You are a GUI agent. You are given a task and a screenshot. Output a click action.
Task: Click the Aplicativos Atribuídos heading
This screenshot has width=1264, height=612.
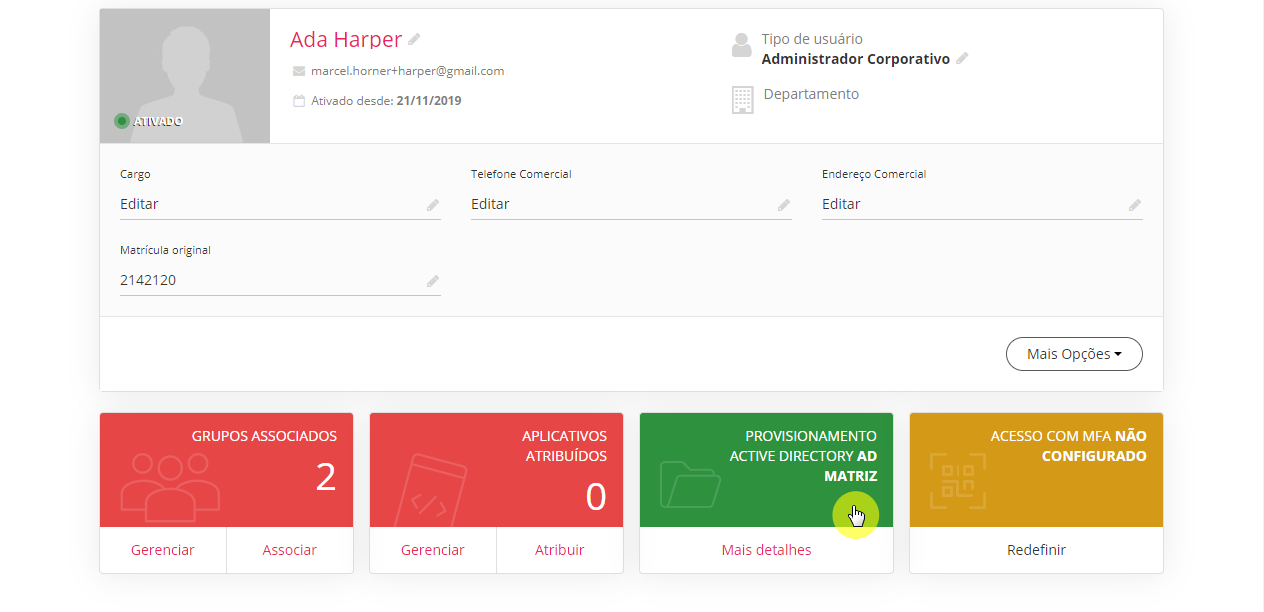[564, 446]
